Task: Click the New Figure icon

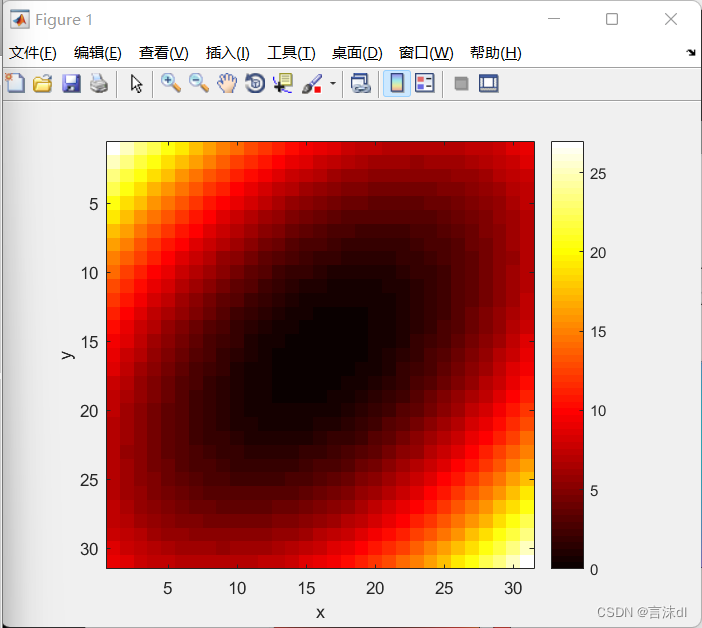Action: click(x=15, y=84)
